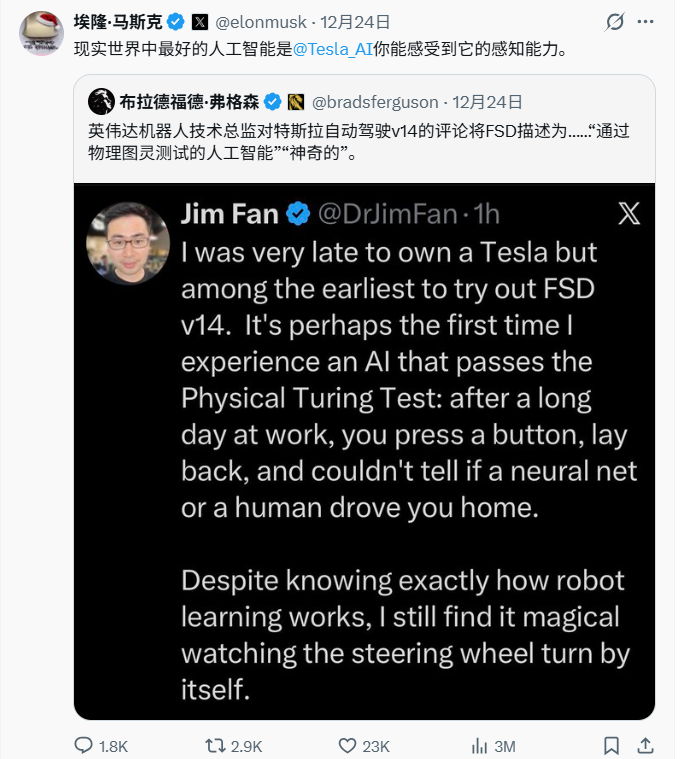Open the @Tesla_AI mention link
The height and width of the screenshot is (759, 693).
tap(332, 48)
